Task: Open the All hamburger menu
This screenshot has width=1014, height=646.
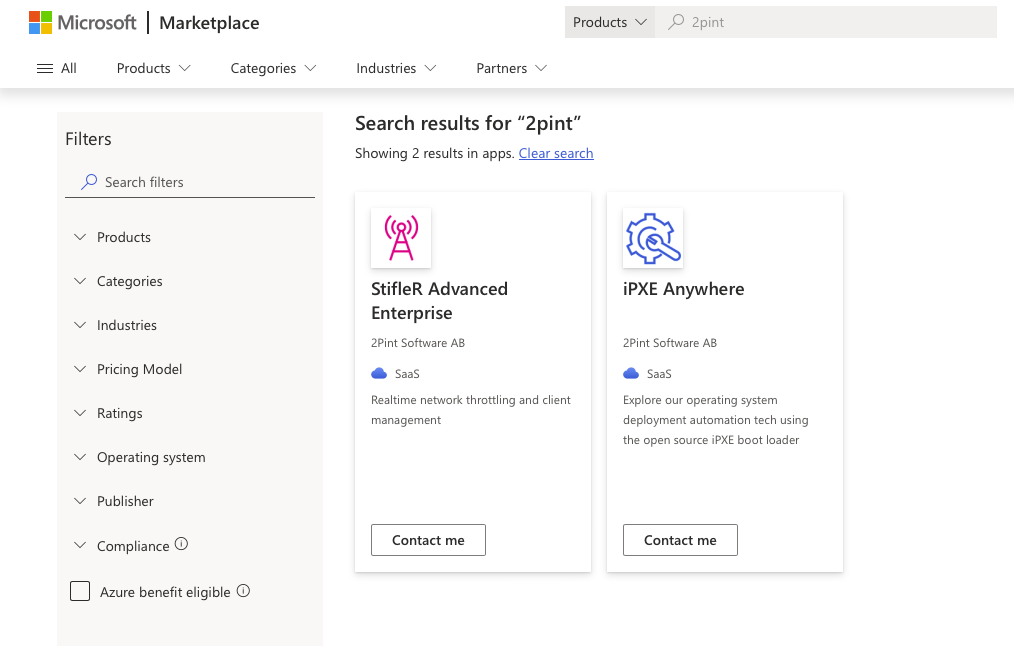Action: [56, 69]
